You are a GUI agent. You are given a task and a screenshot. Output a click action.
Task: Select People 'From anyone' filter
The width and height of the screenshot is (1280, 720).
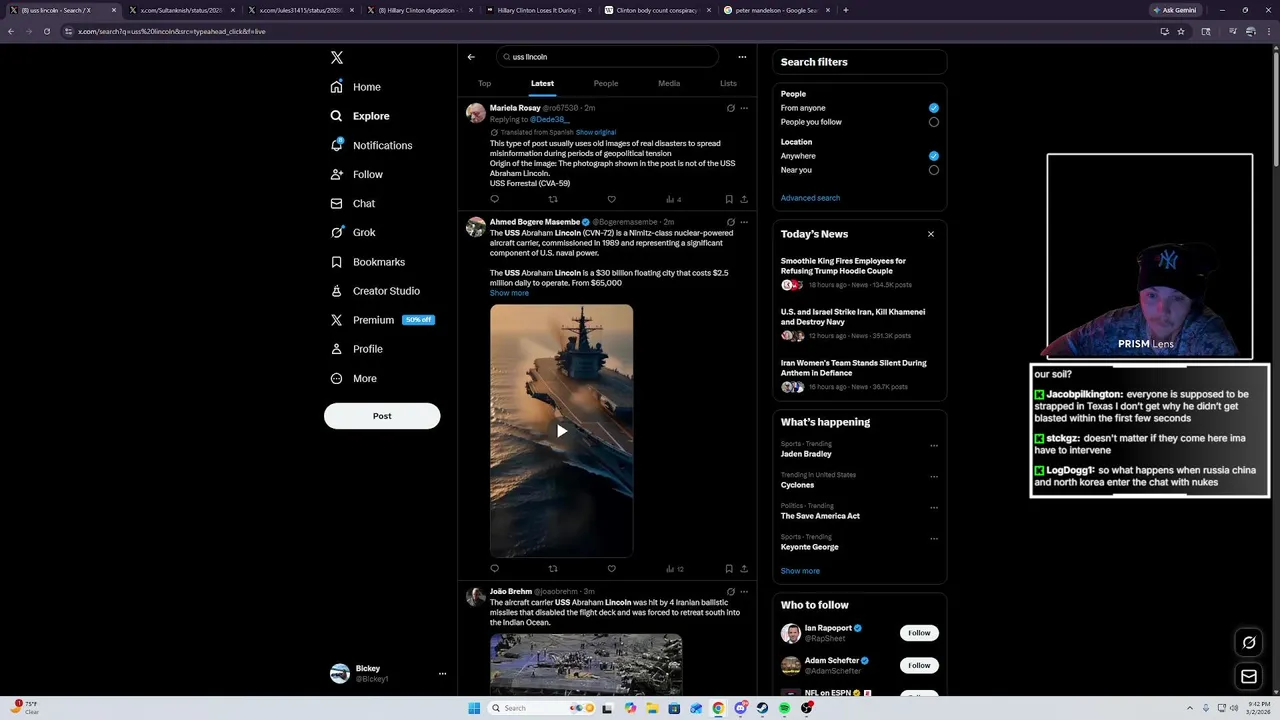click(934, 108)
